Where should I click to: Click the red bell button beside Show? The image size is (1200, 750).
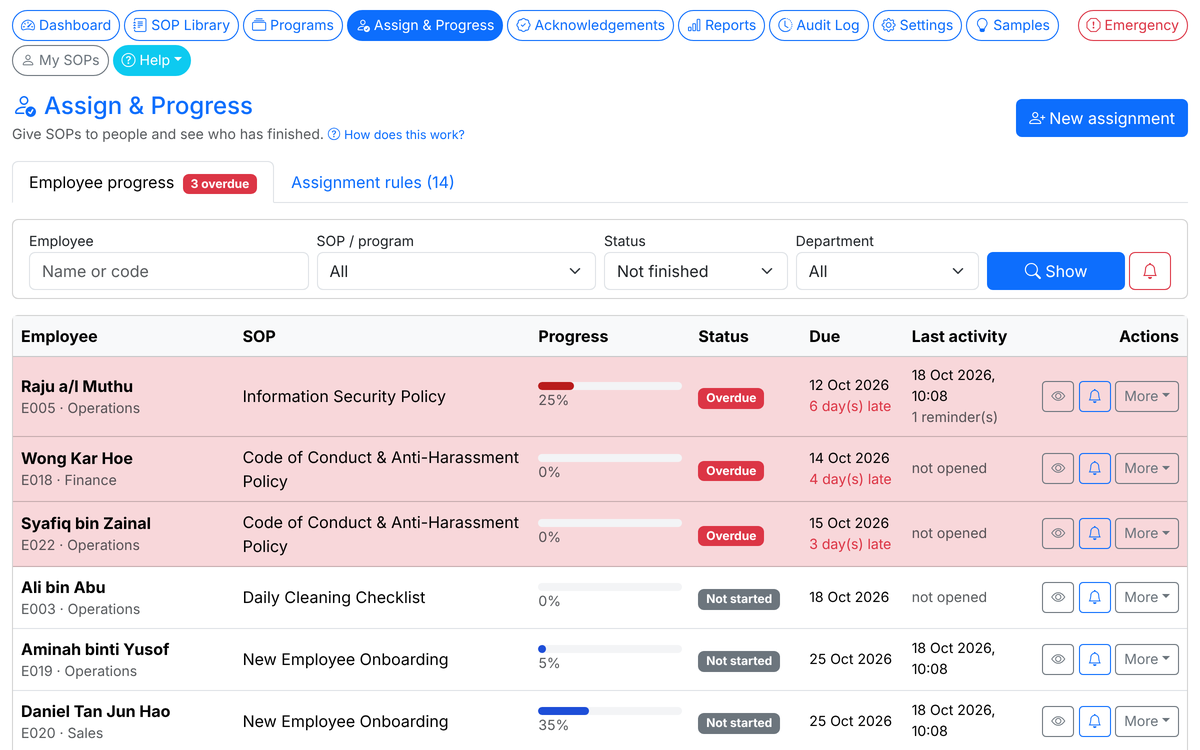pyautogui.click(x=1150, y=271)
